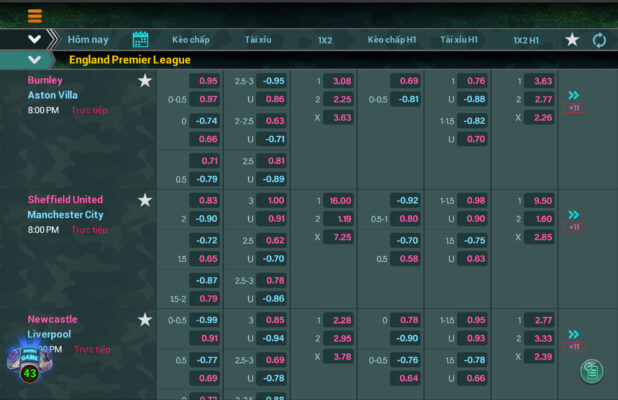Show more markets for Sheffield United match
Image resolution: width=618 pixels, height=400 pixels.
(x=574, y=220)
